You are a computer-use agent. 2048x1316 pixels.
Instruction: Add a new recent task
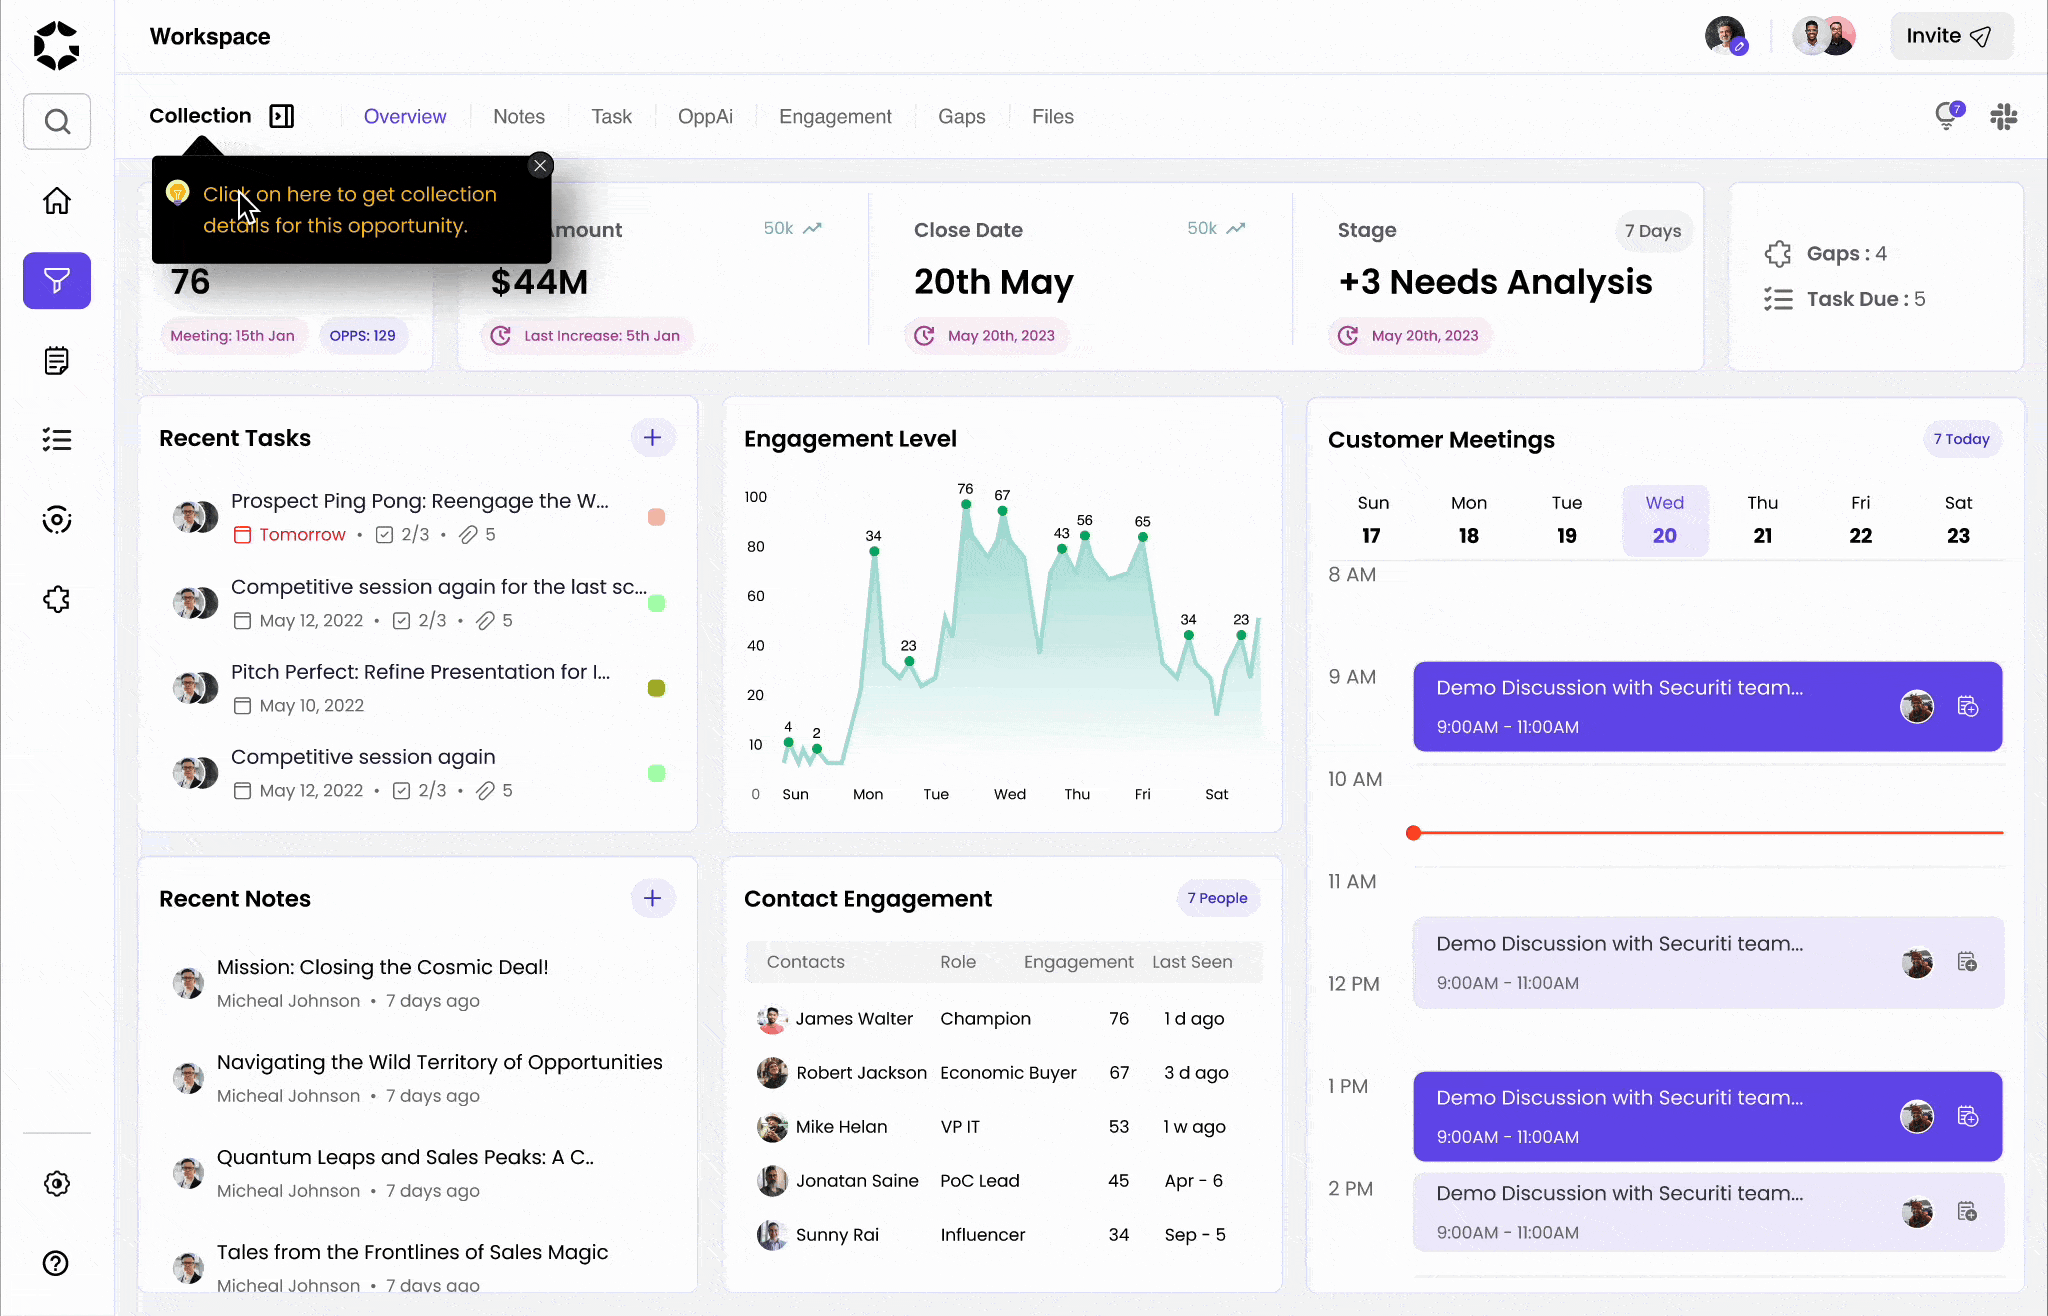point(652,438)
